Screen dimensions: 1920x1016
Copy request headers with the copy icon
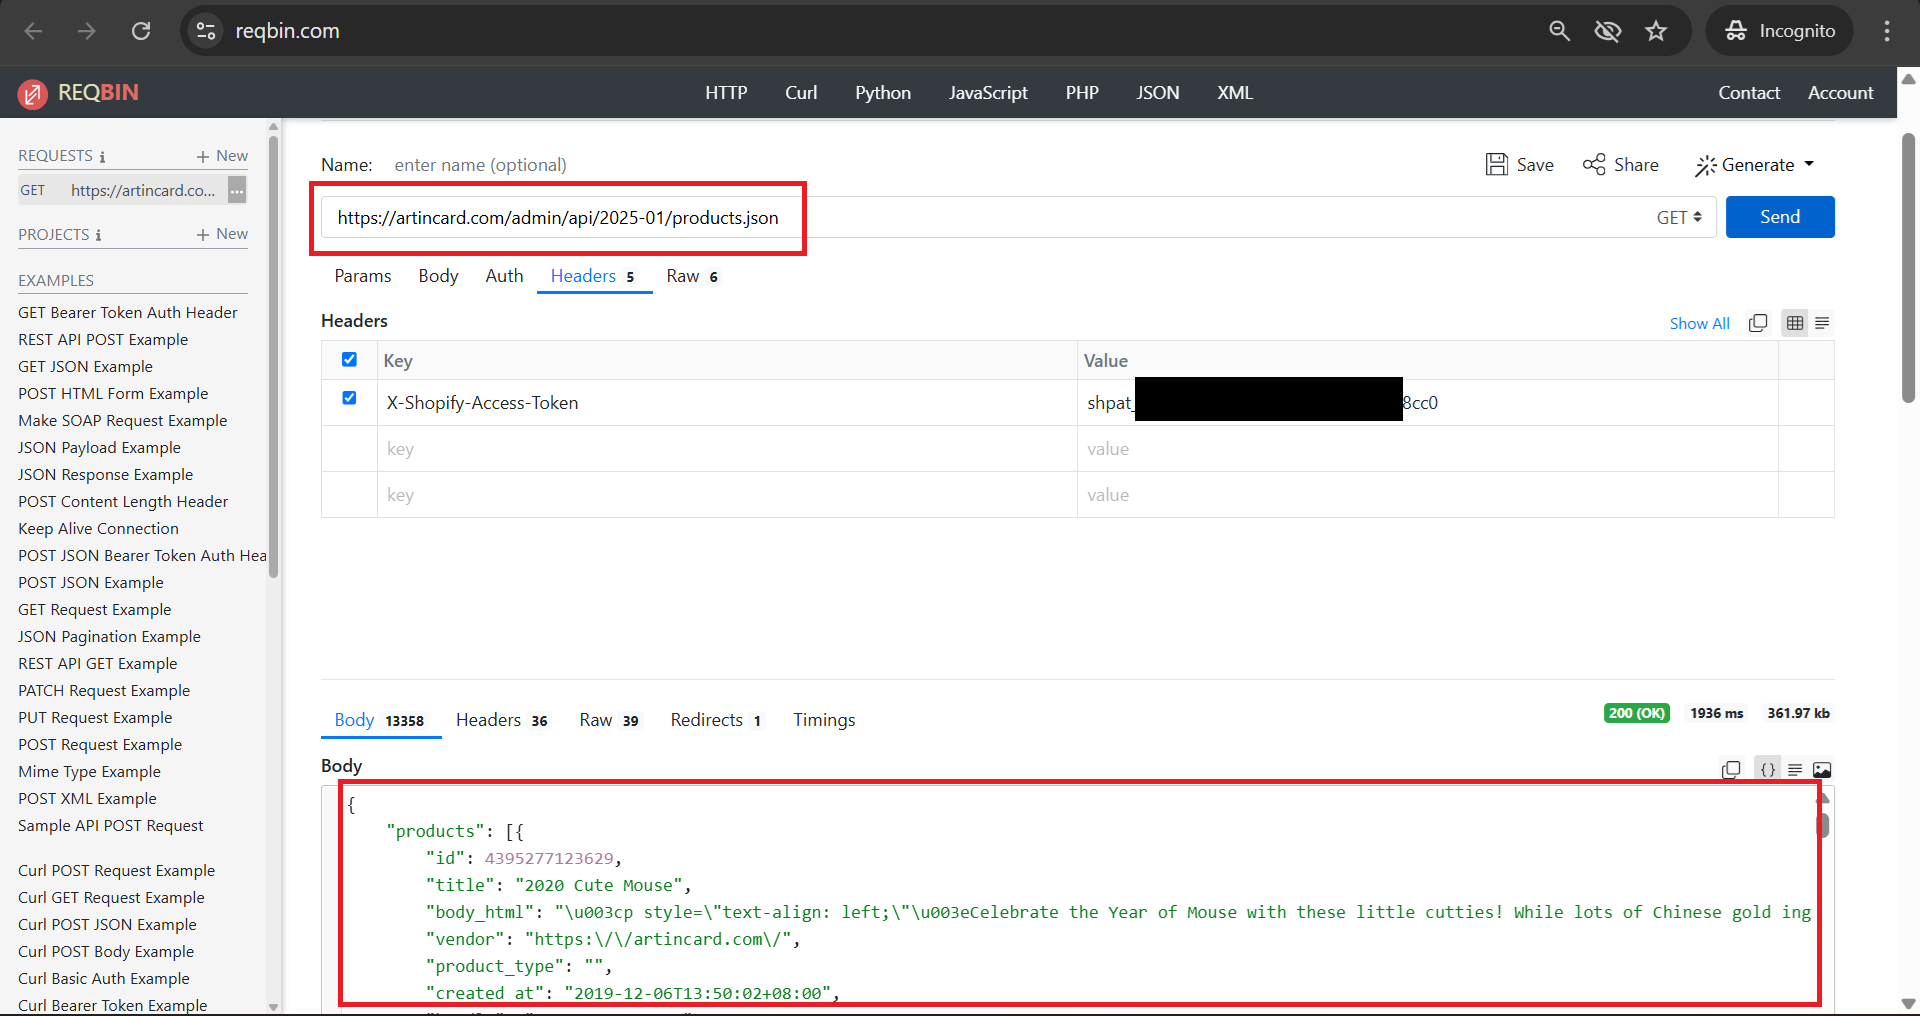[1758, 323]
